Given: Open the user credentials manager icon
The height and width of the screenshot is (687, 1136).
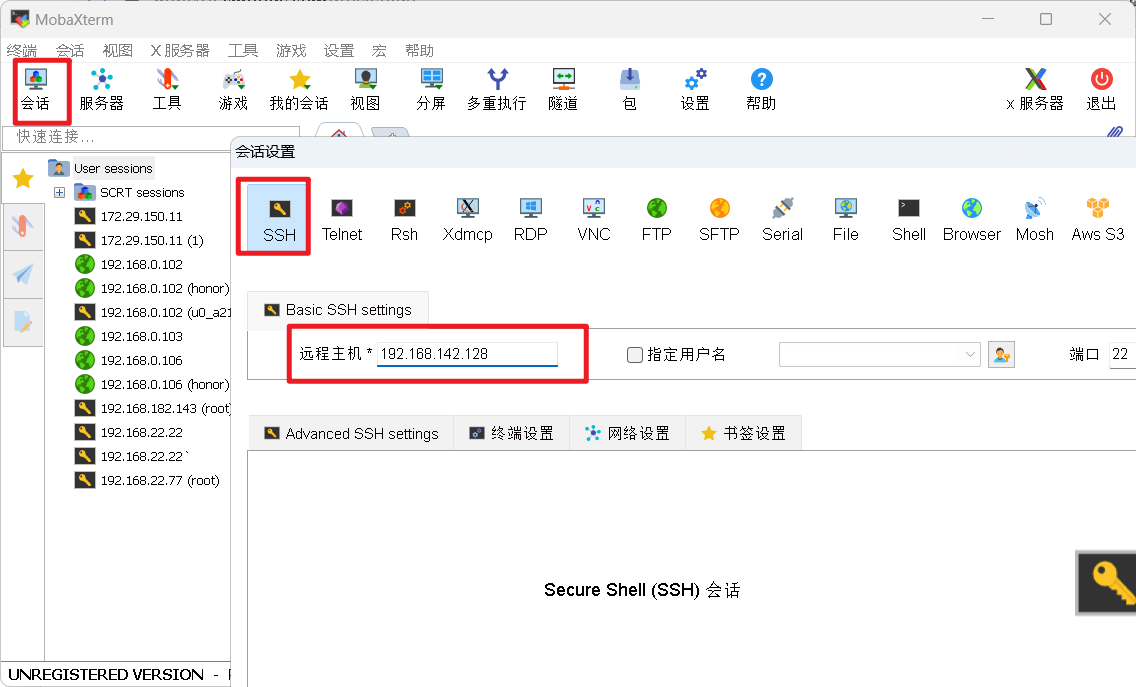Looking at the screenshot, I should coord(1001,354).
